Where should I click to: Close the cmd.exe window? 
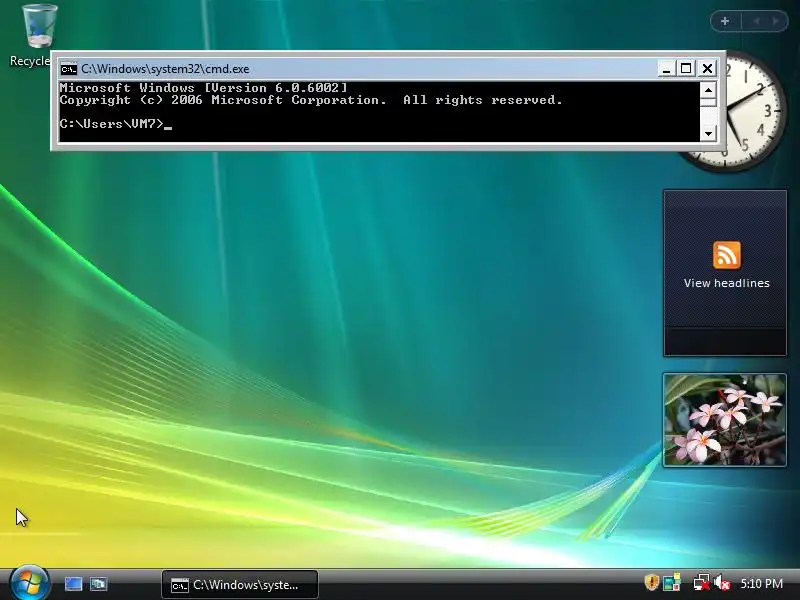click(707, 68)
